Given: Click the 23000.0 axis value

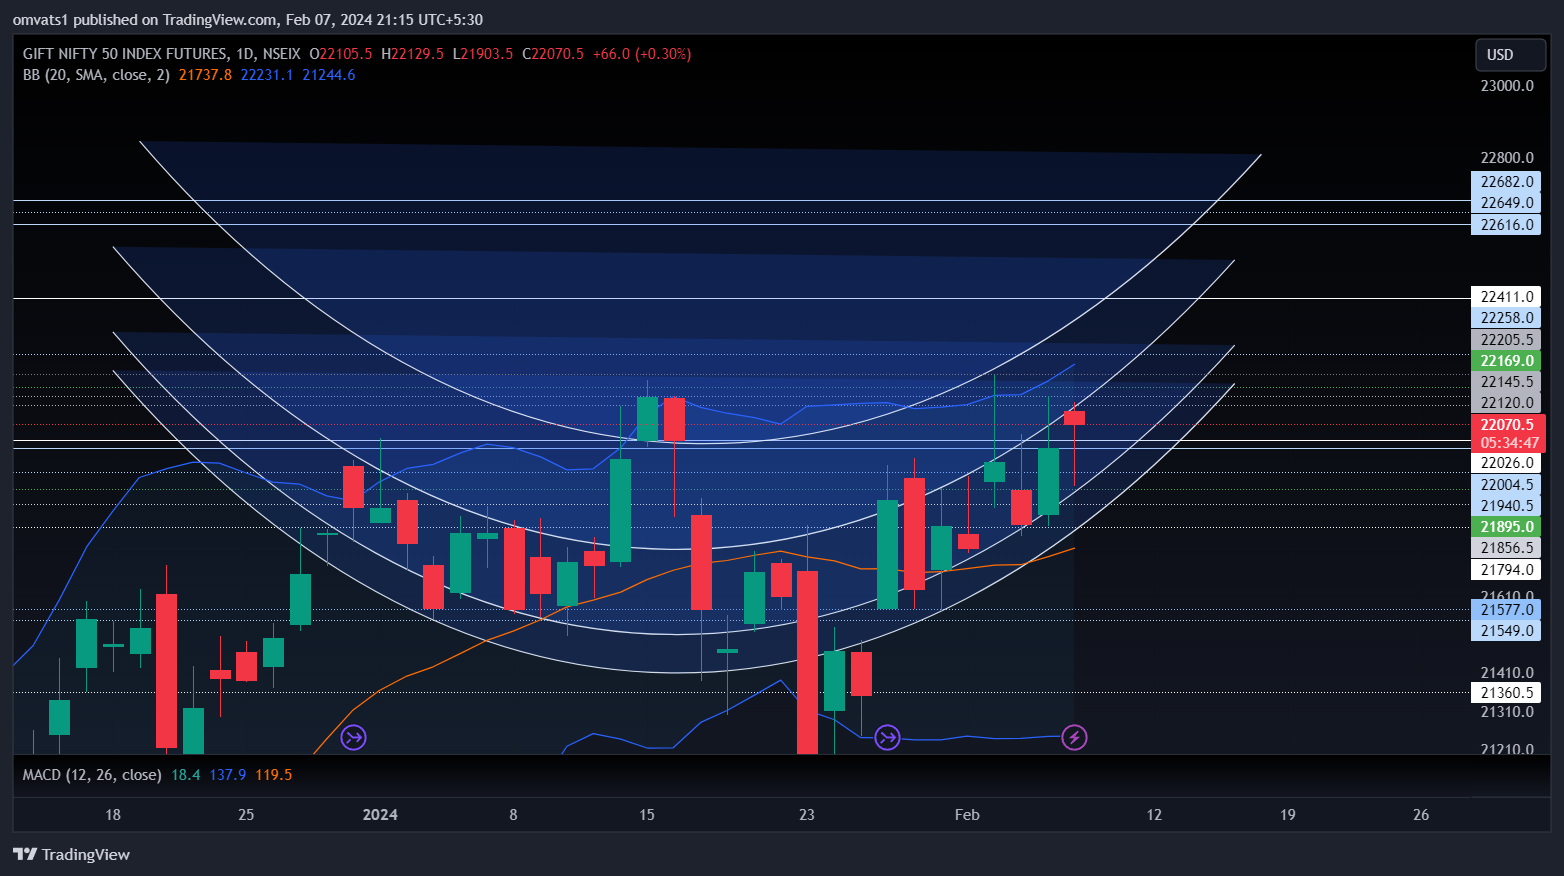Looking at the screenshot, I should coord(1507,86).
